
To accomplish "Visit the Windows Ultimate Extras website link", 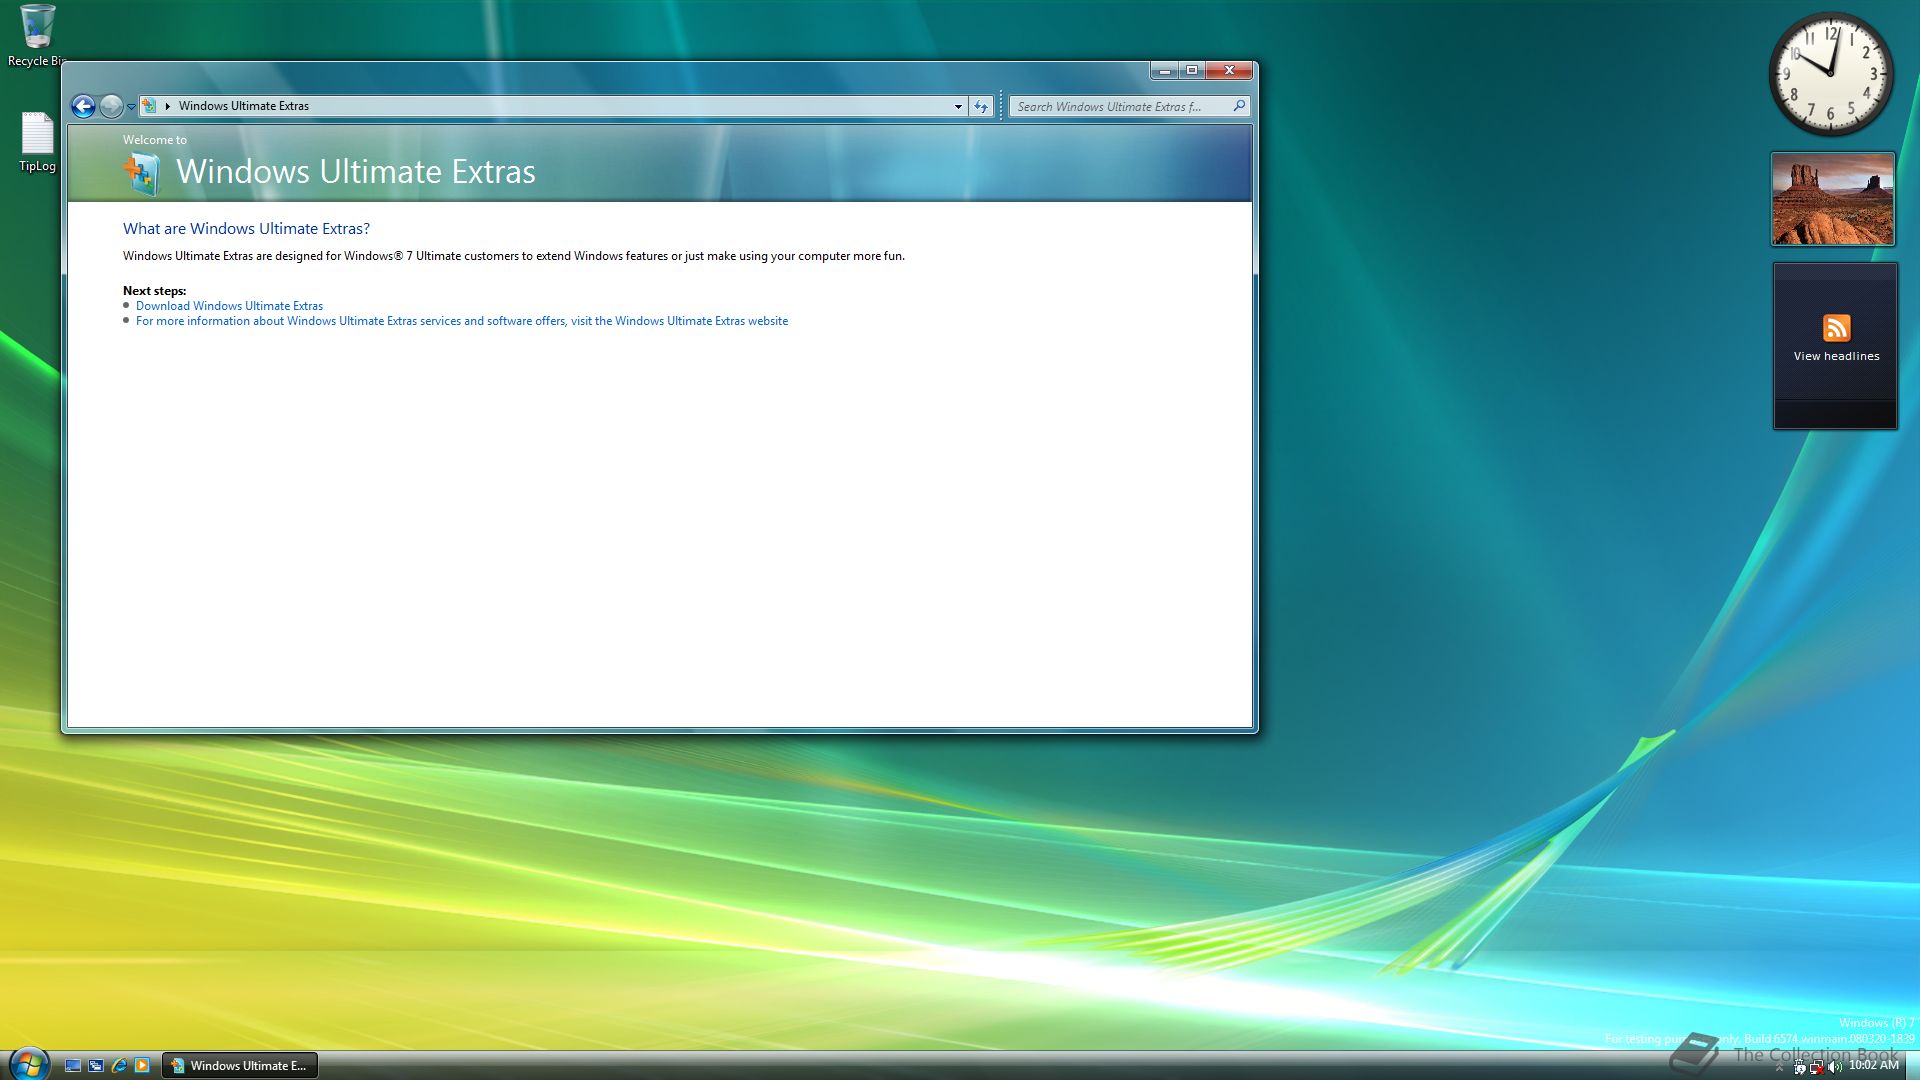I will point(462,321).
